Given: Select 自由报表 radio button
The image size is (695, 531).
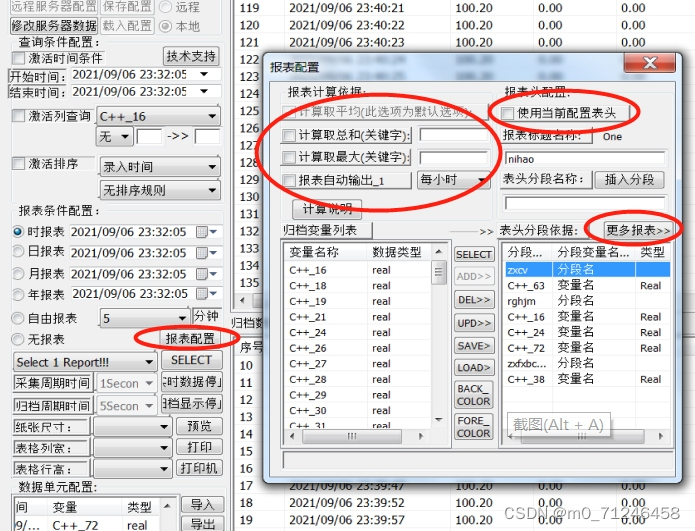Looking at the screenshot, I should click(x=18, y=318).
